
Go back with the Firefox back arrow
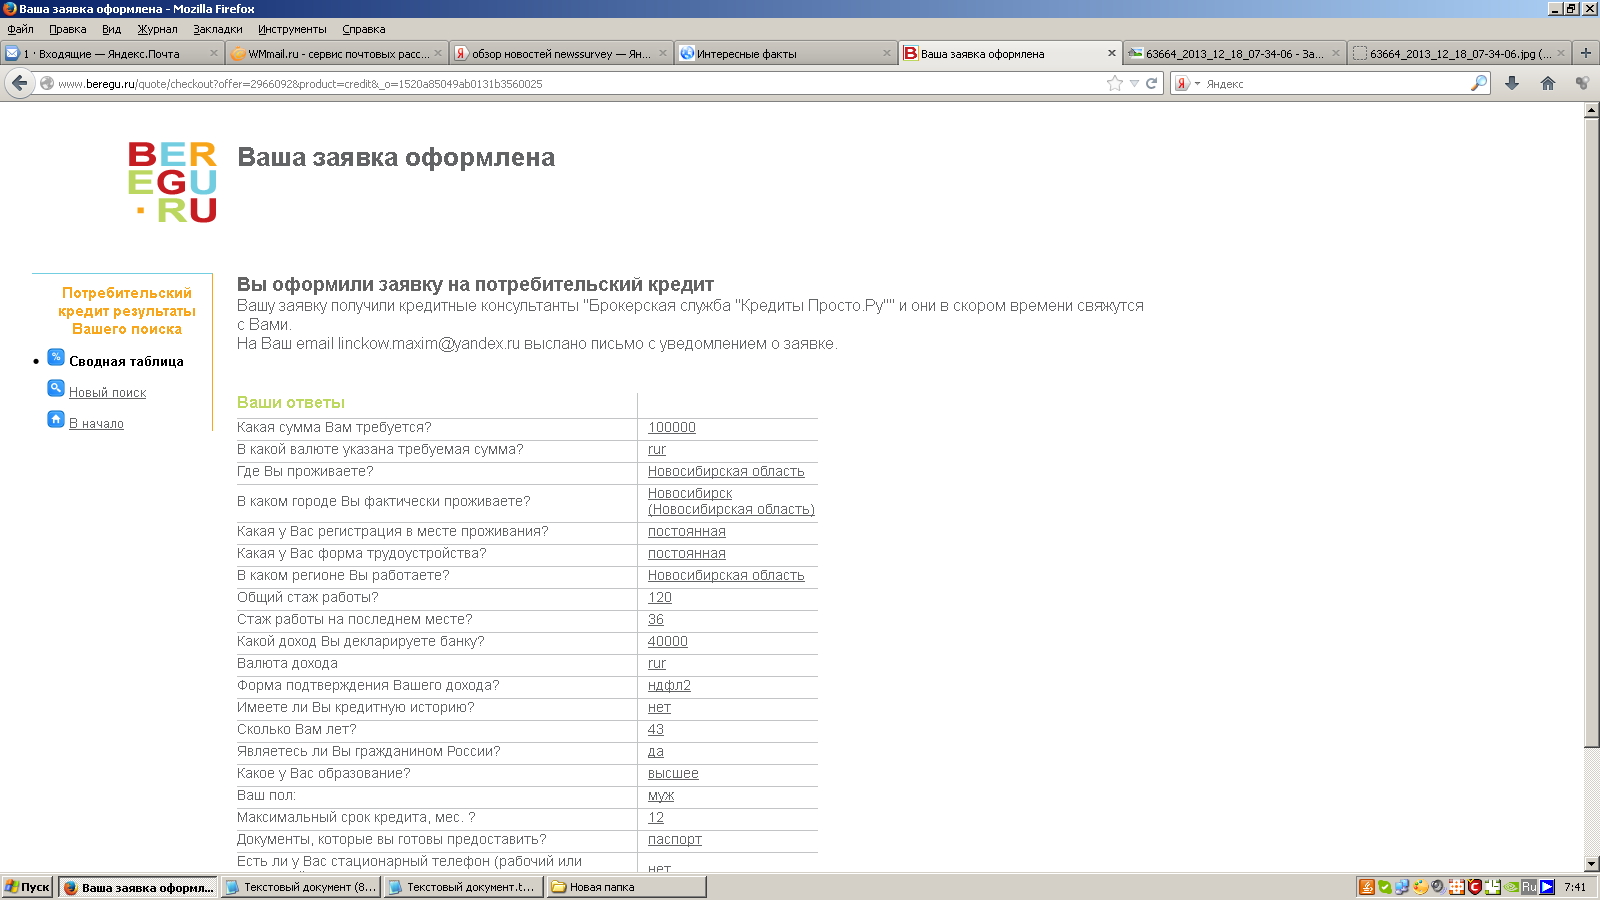click(x=20, y=83)
